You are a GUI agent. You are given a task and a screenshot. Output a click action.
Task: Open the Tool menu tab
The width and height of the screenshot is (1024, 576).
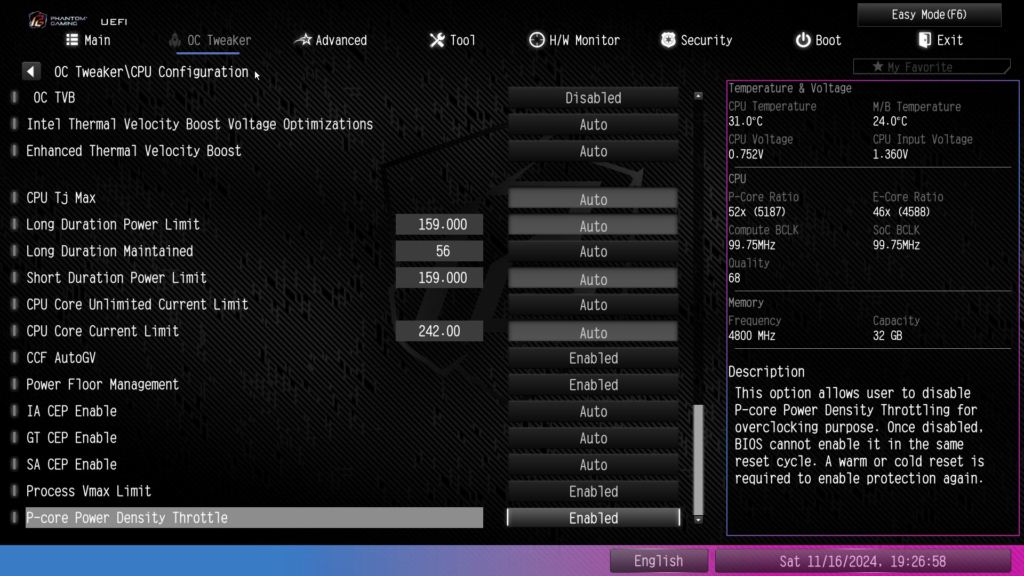(453, 40)
